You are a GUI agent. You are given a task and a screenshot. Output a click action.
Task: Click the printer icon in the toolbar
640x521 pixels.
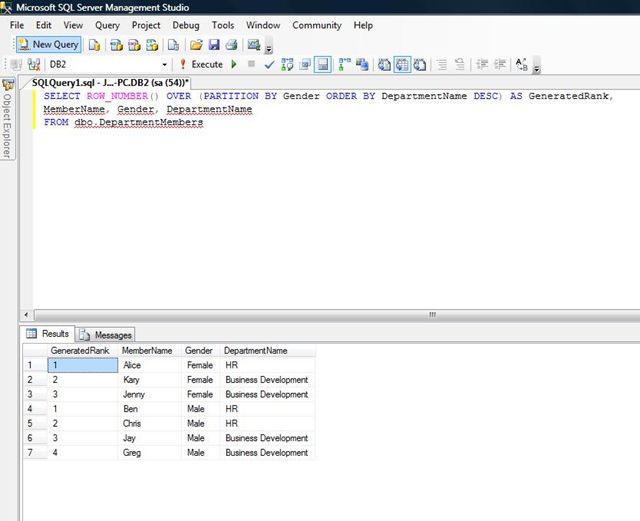231,45
